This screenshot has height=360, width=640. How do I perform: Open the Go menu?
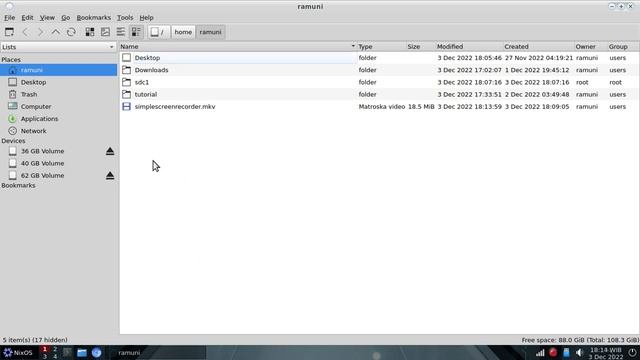pyautogui.click(x=66, y=18)
